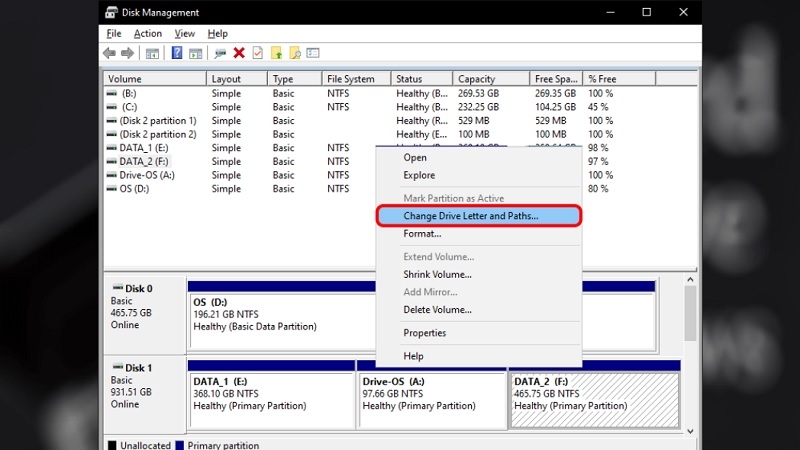Click the Back arrow toolbar icon
The width and height of the screenshot is (800, 450).
[109, 53]
